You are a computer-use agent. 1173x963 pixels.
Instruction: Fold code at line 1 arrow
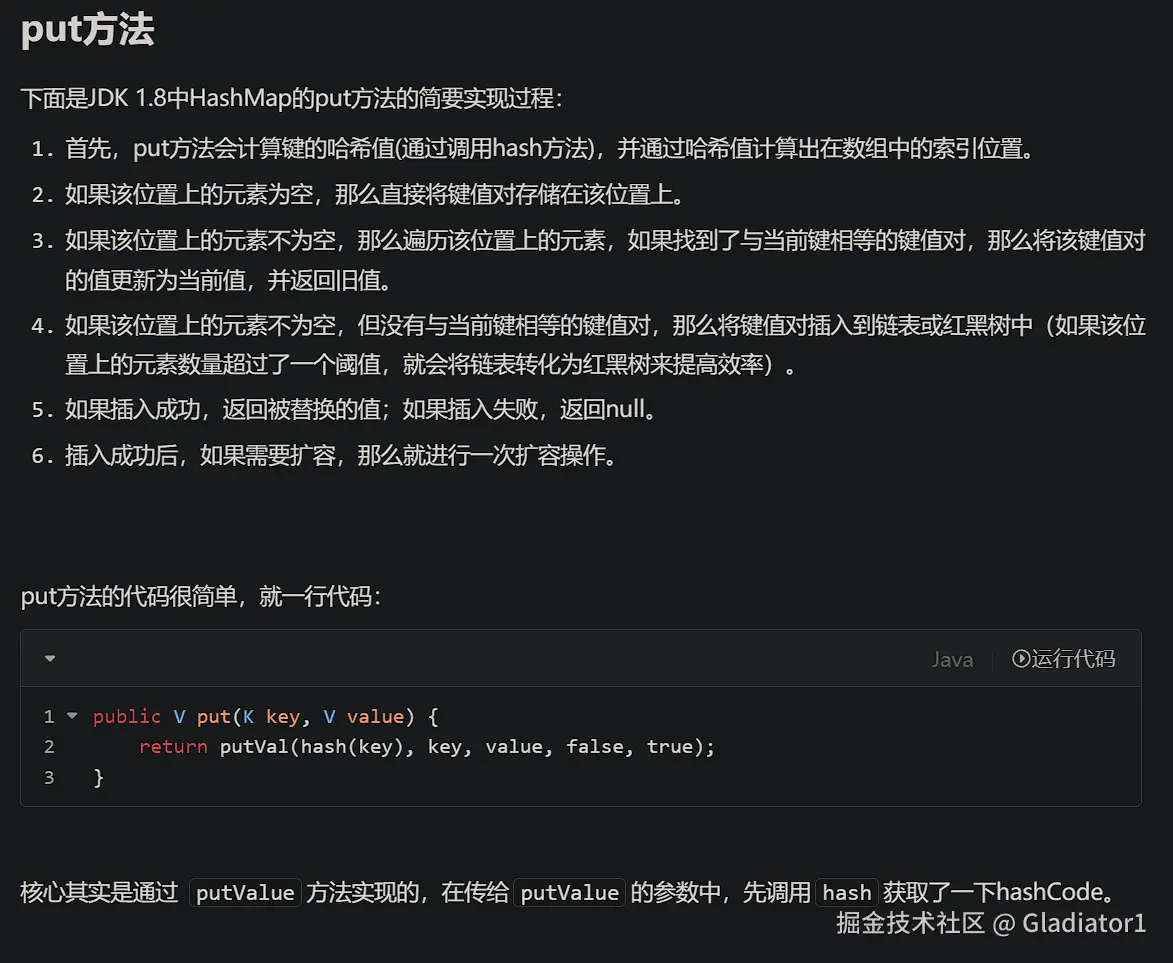[72, 716]
